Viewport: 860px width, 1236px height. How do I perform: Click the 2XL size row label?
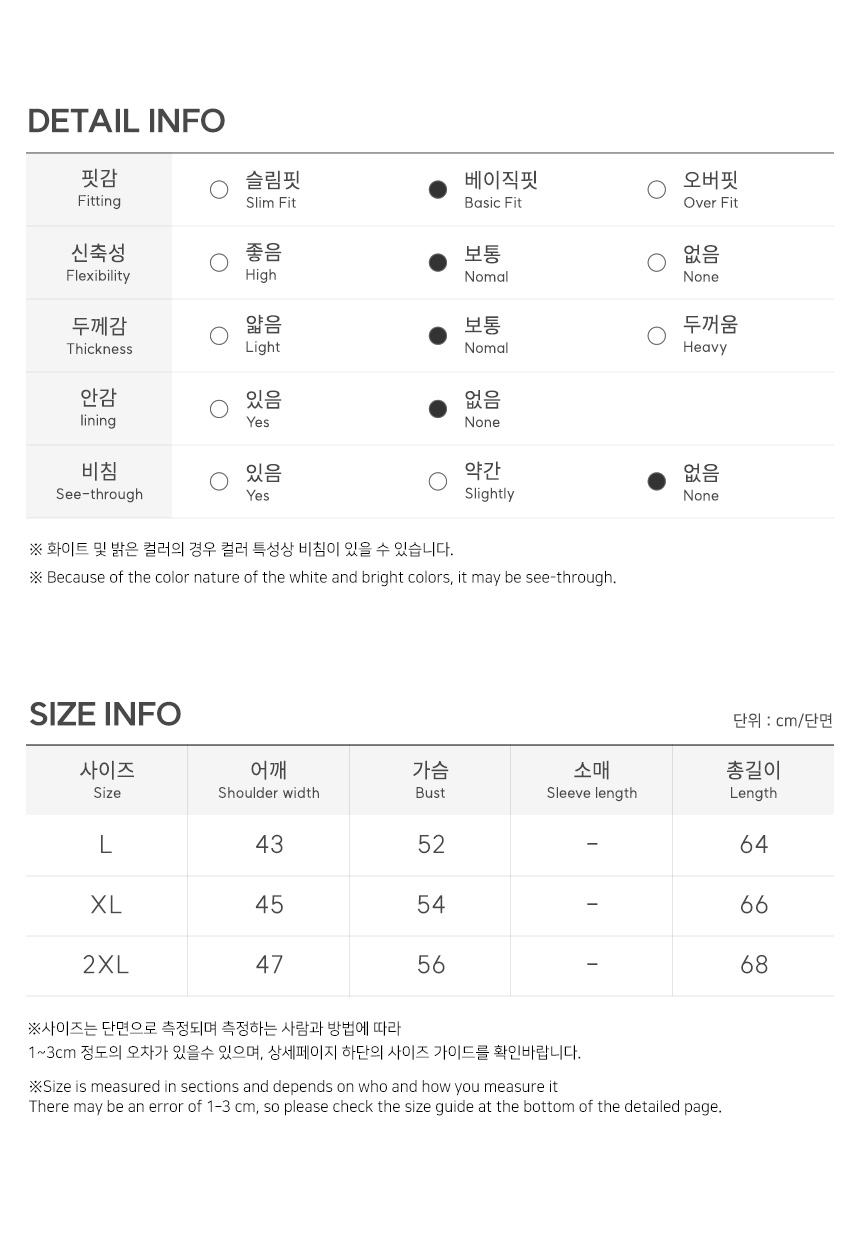(106, 965)
